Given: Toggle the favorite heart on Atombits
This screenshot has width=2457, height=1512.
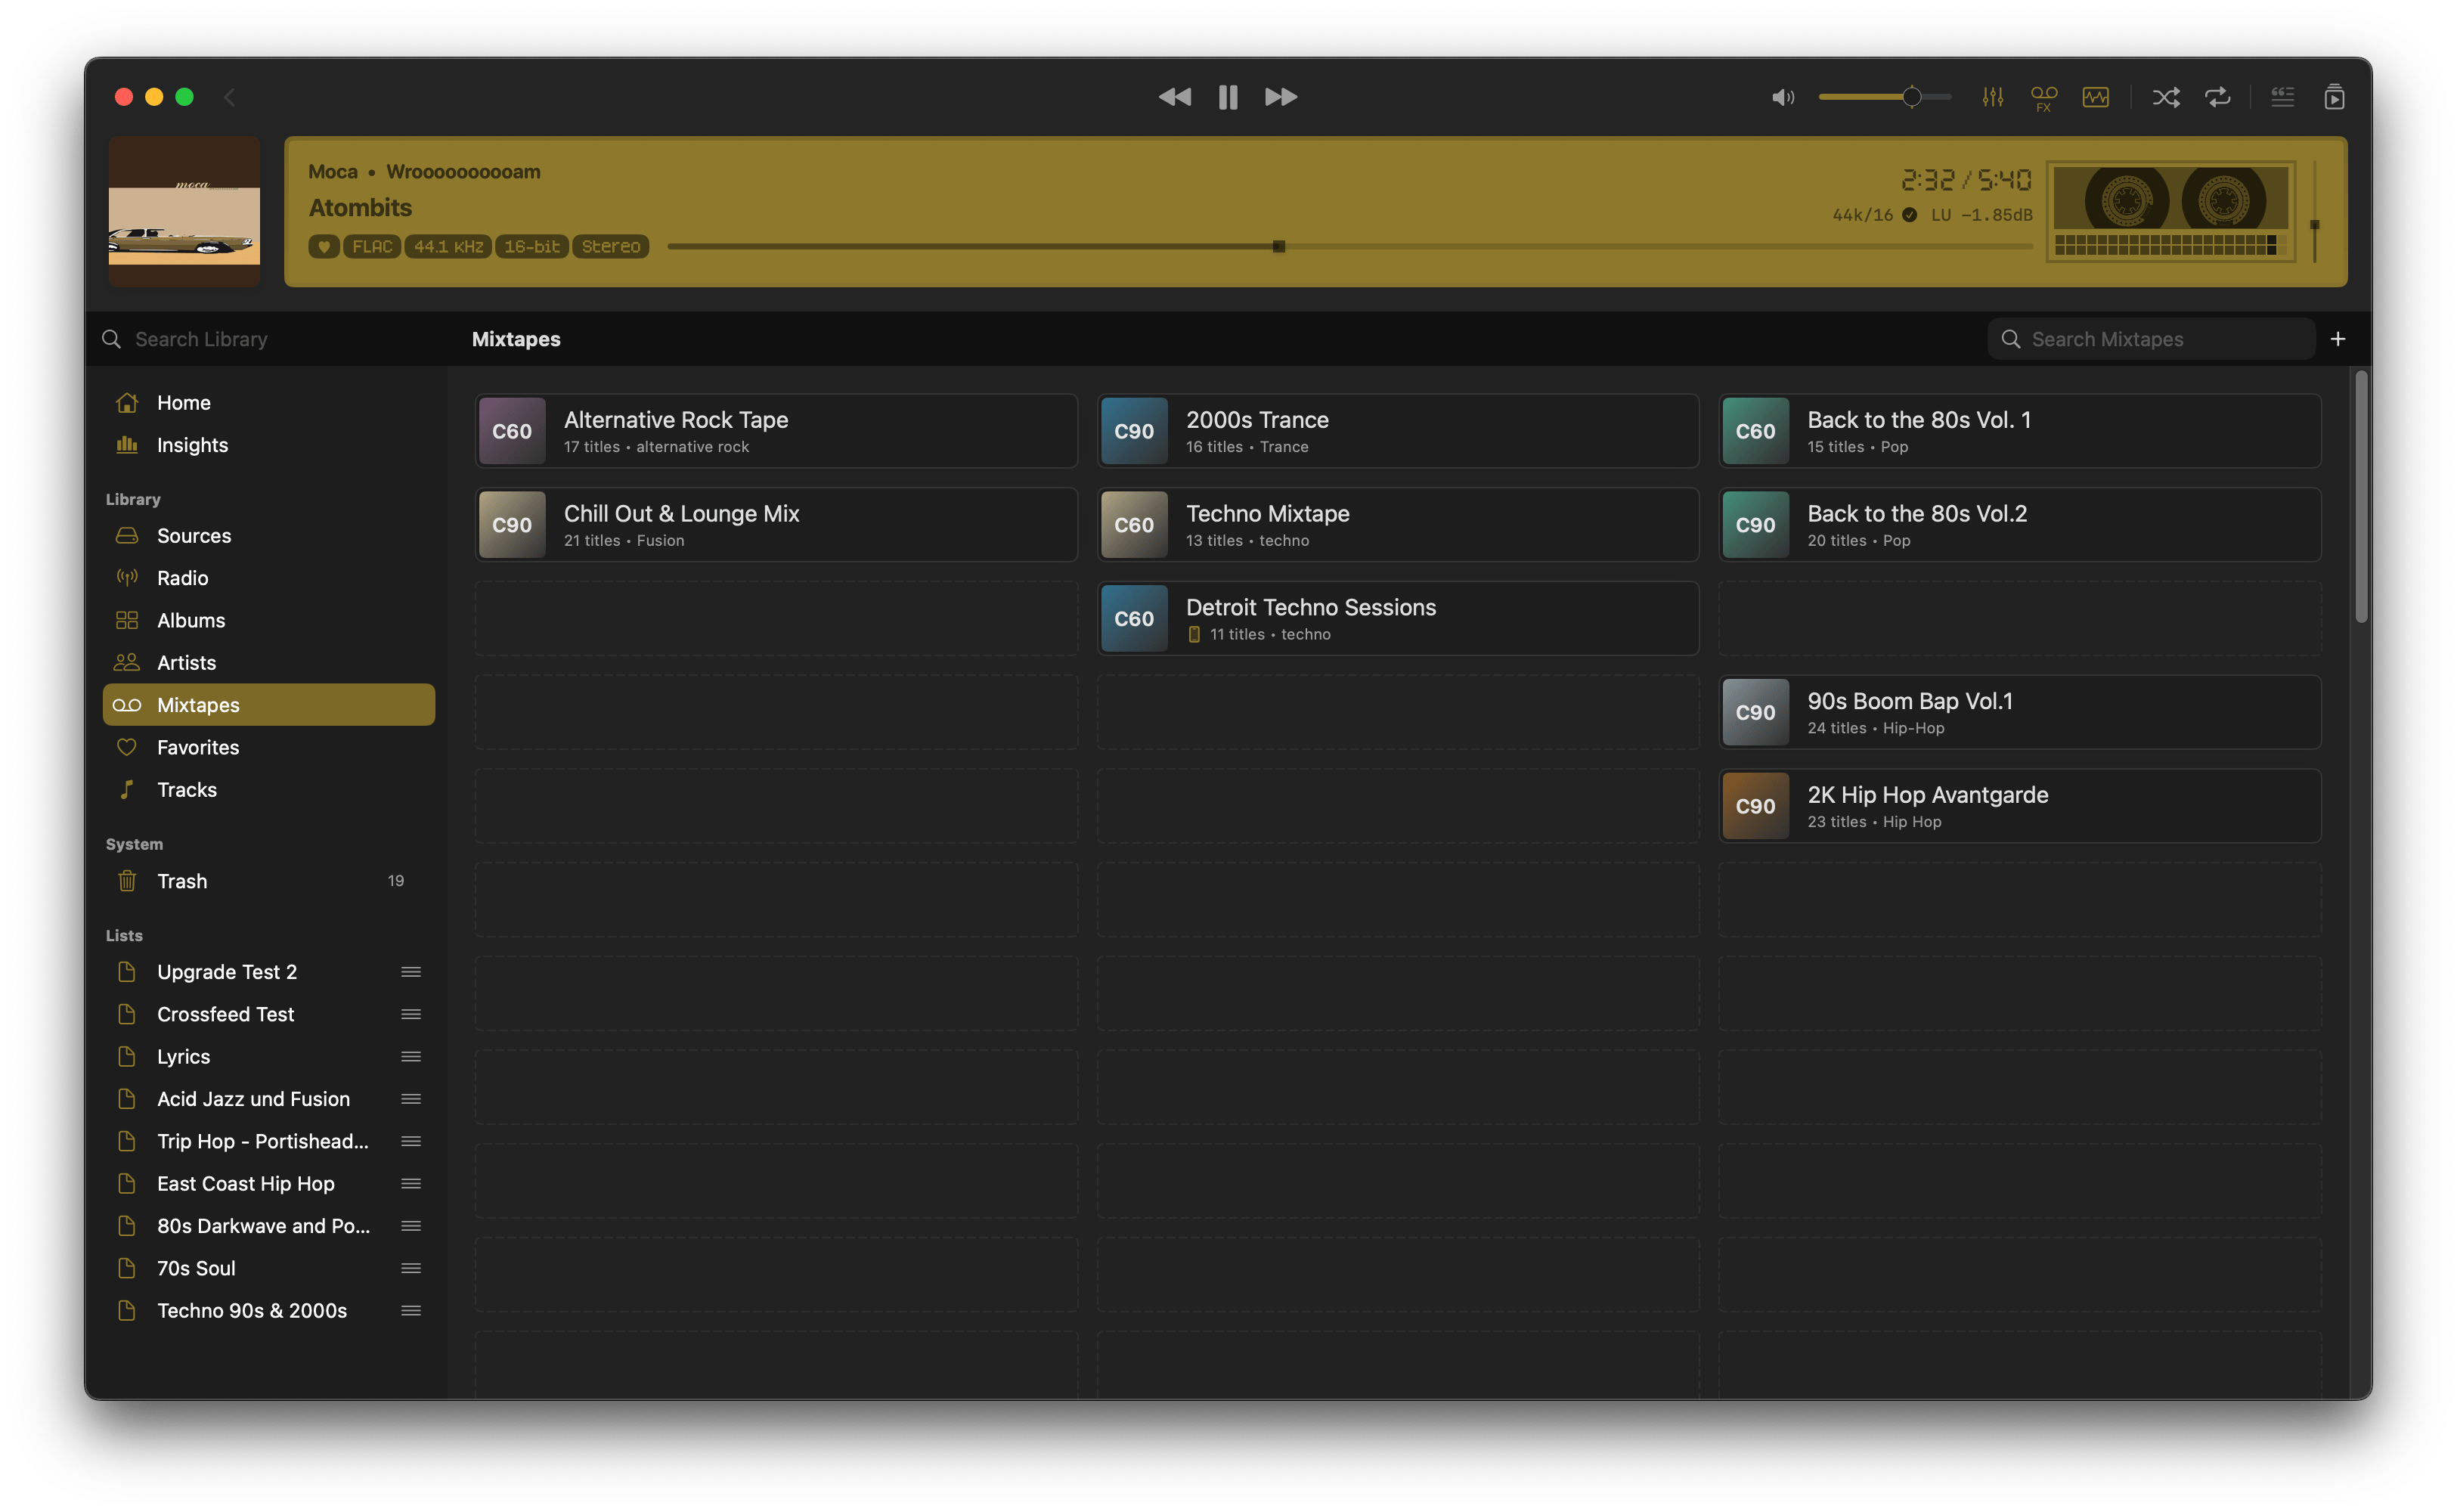Looking at the screenshot, I should 324,247.
